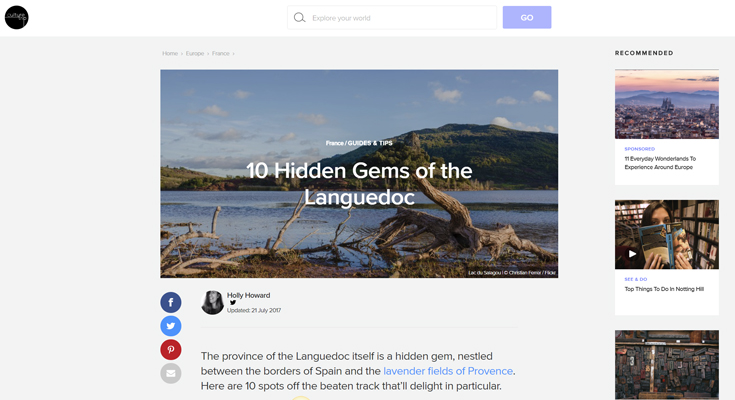The height and width of the screenshot is (400, 735).
Task: Open the France breadcrumb link
Action: (220, 53)
